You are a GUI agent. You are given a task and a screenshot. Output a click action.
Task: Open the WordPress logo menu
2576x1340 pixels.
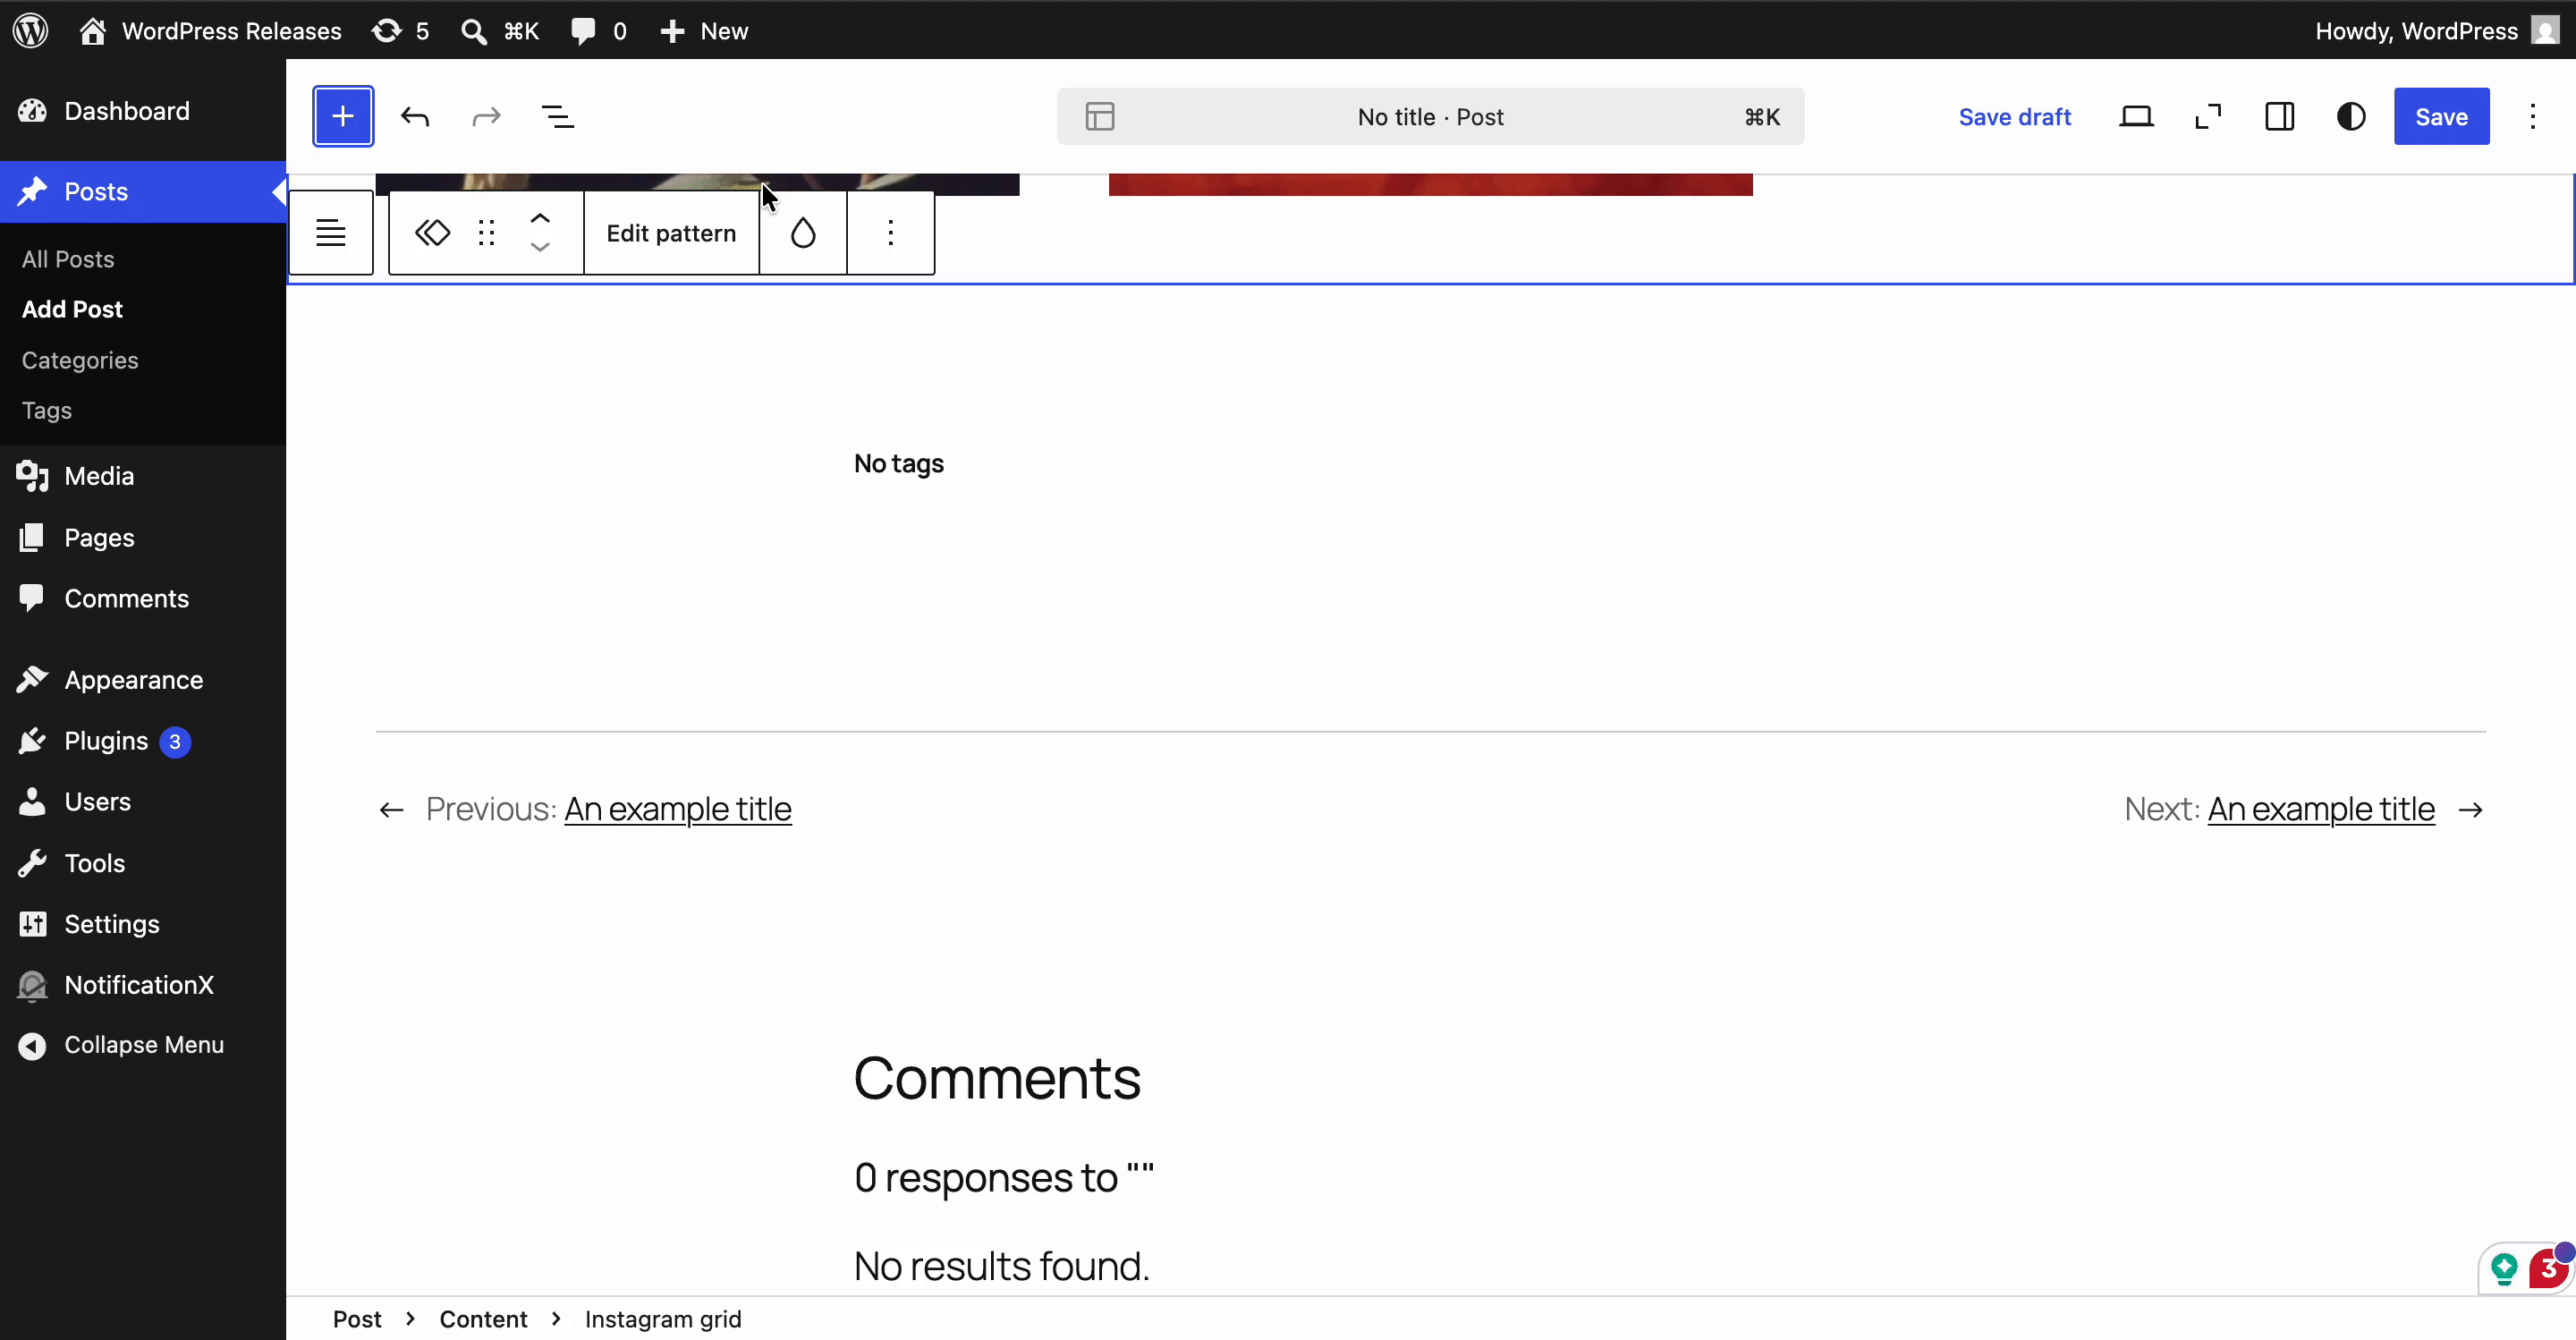coord(30,30)
